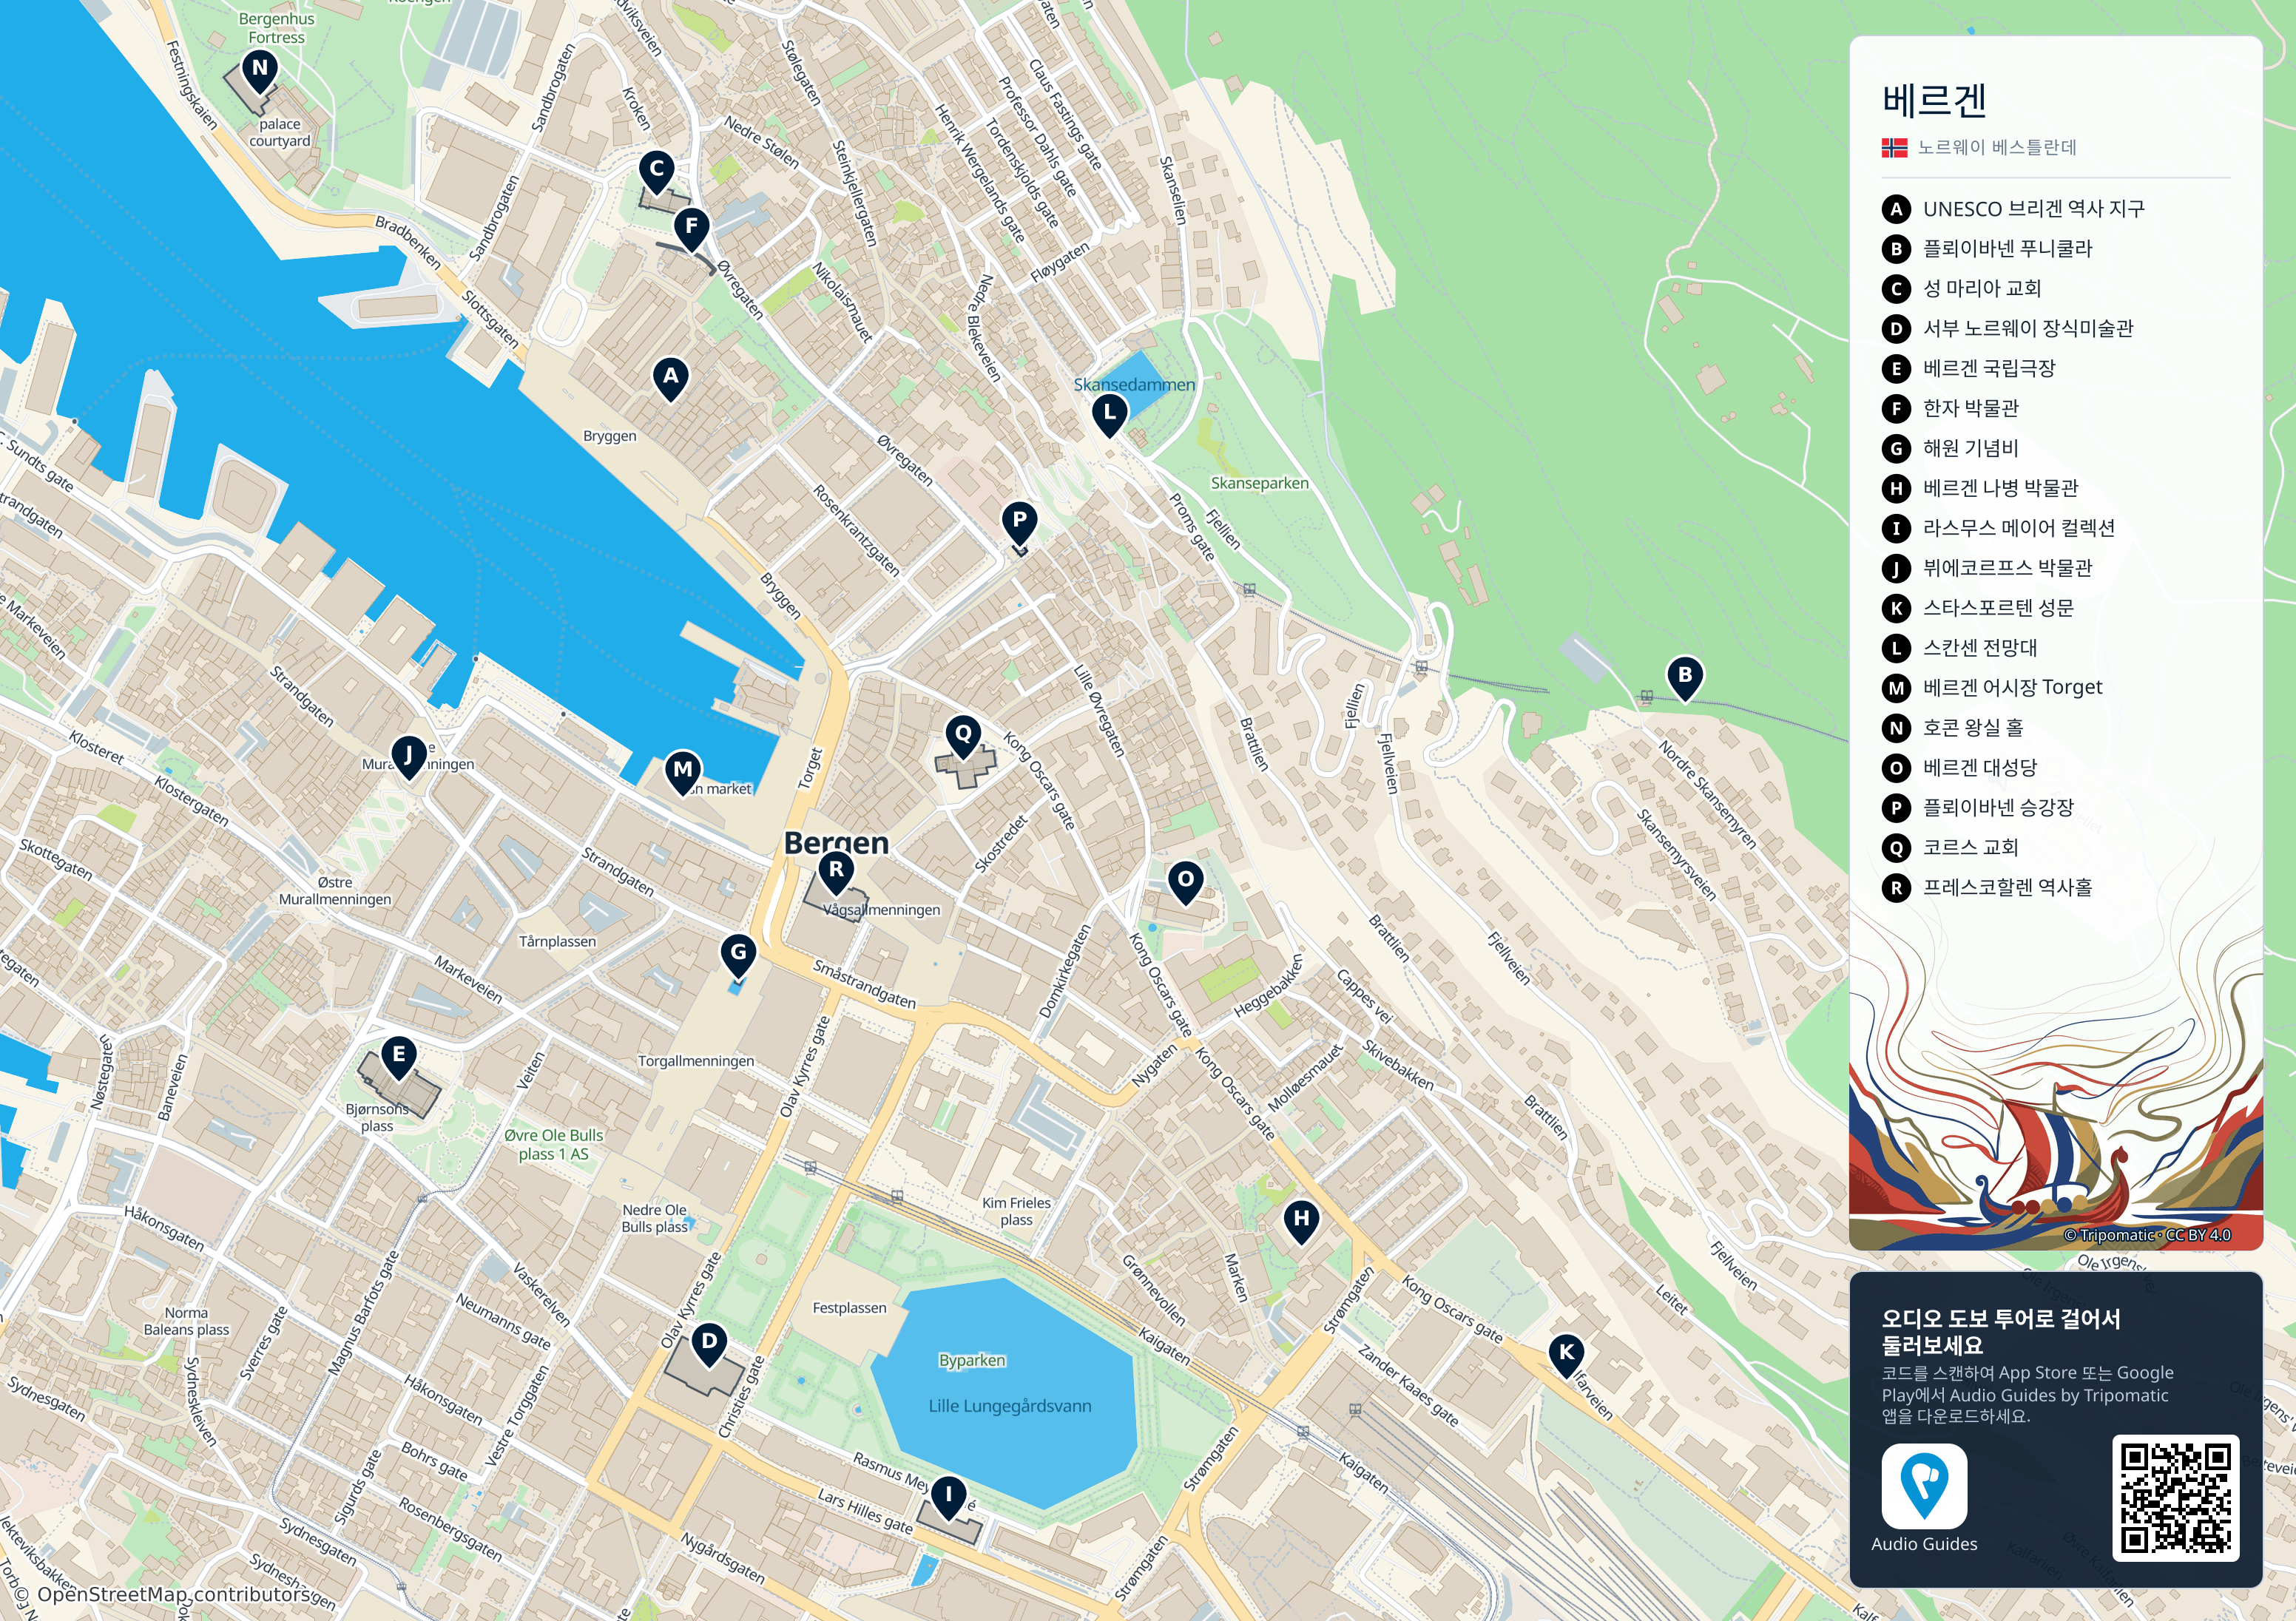The width and height of the screenshot is (2296, 1621).
Task: Select legend entry '베르겐 어시장 Torget'
Action: click(x=2012, y=688)
